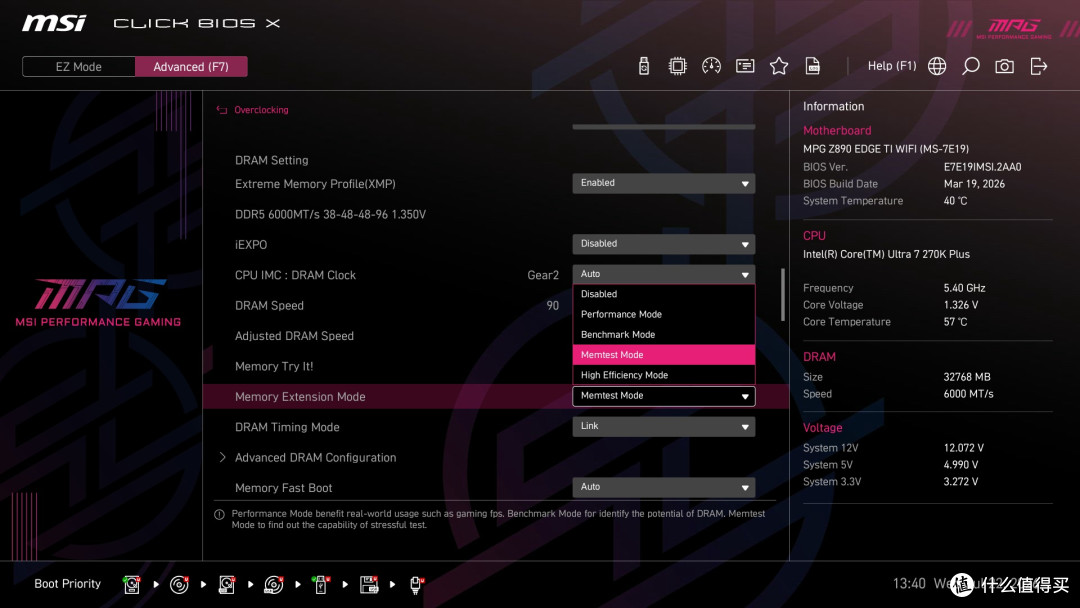
Task: Open the Extreme Memory Profile(XMP) dropdown
Action: (x=663, y=183)
